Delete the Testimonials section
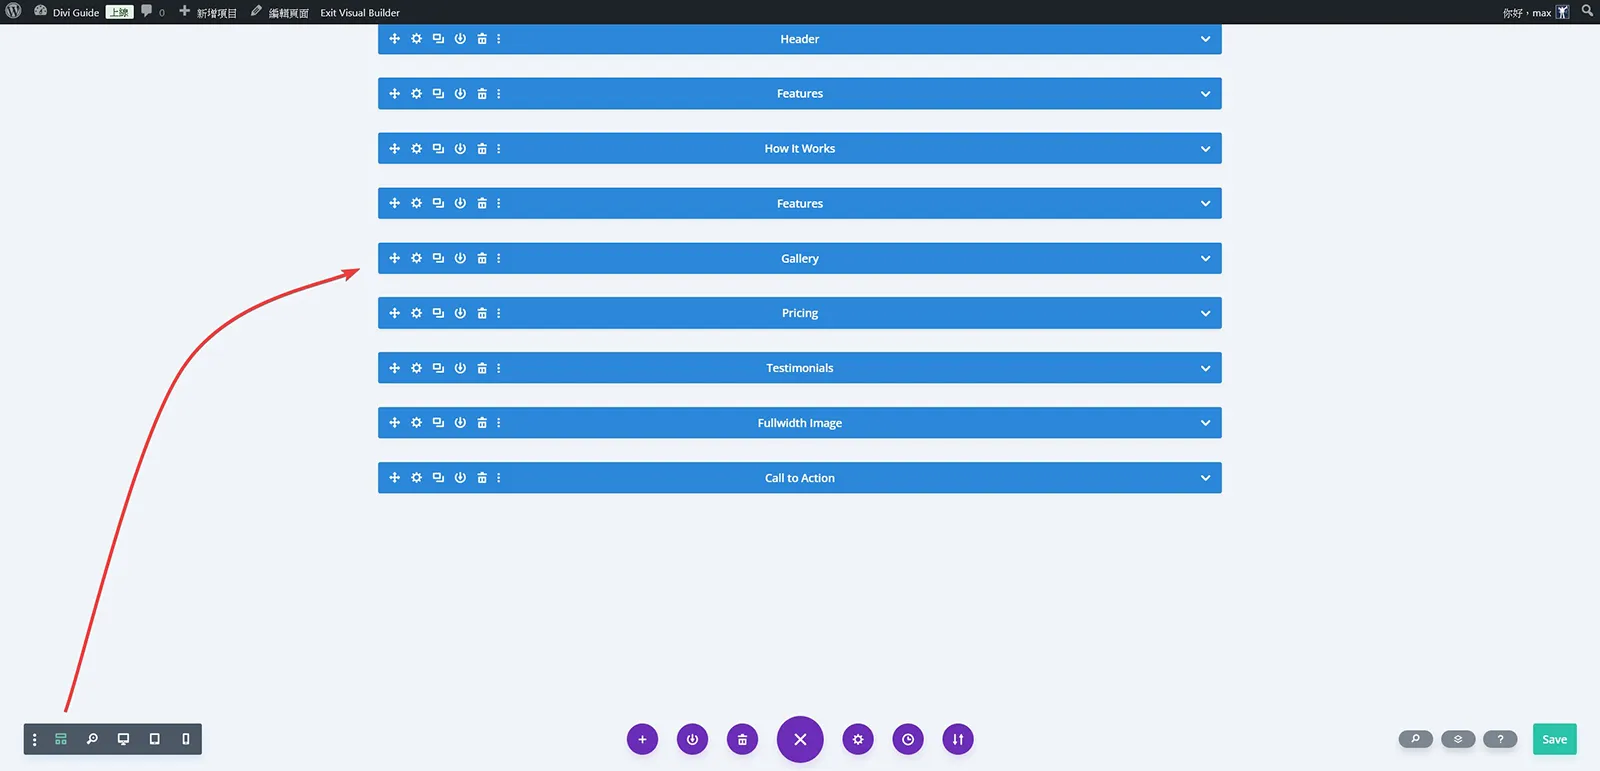 click(482, 368)
